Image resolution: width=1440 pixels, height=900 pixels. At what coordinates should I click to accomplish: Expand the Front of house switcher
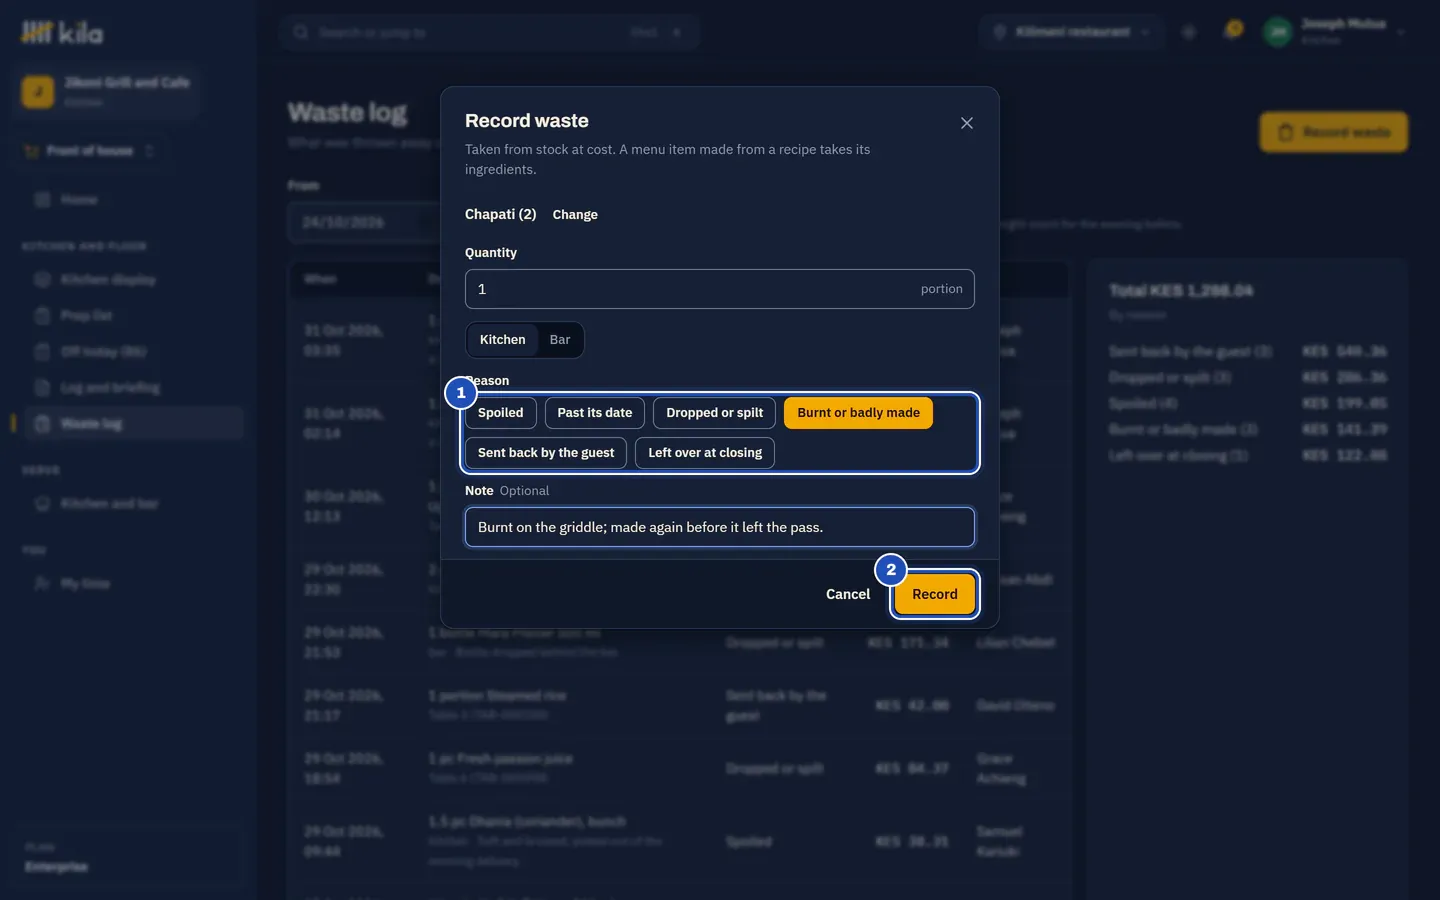[90, 151]
